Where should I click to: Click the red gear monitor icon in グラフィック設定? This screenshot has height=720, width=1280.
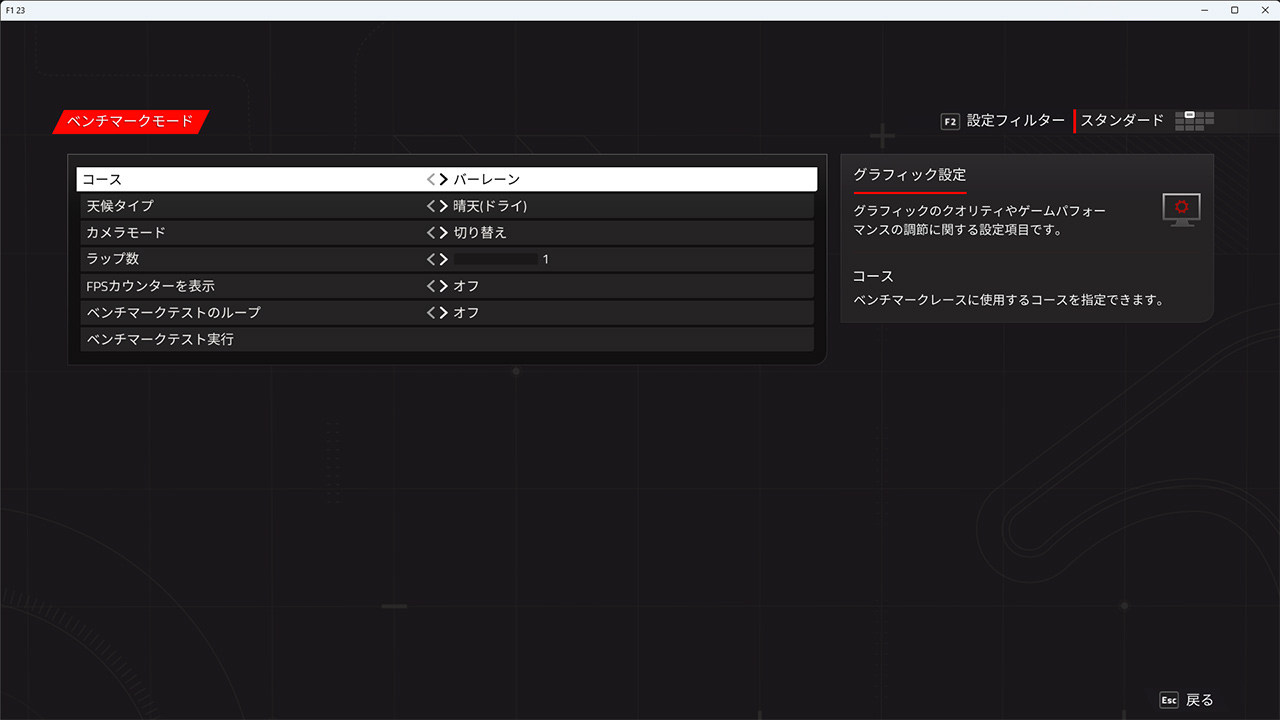[1181, 209]
